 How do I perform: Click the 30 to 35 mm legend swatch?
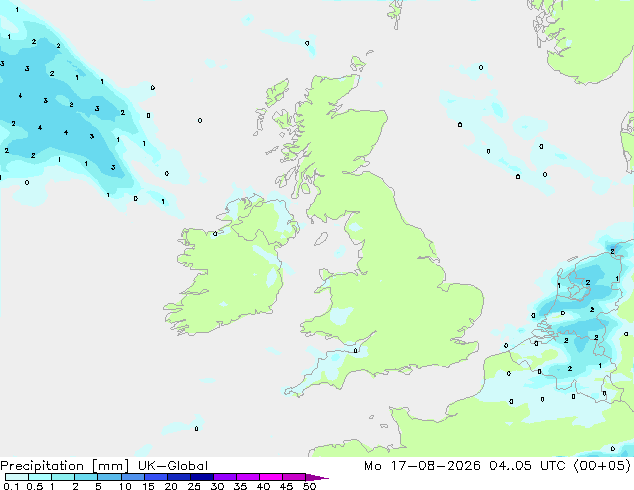(224, 477)
